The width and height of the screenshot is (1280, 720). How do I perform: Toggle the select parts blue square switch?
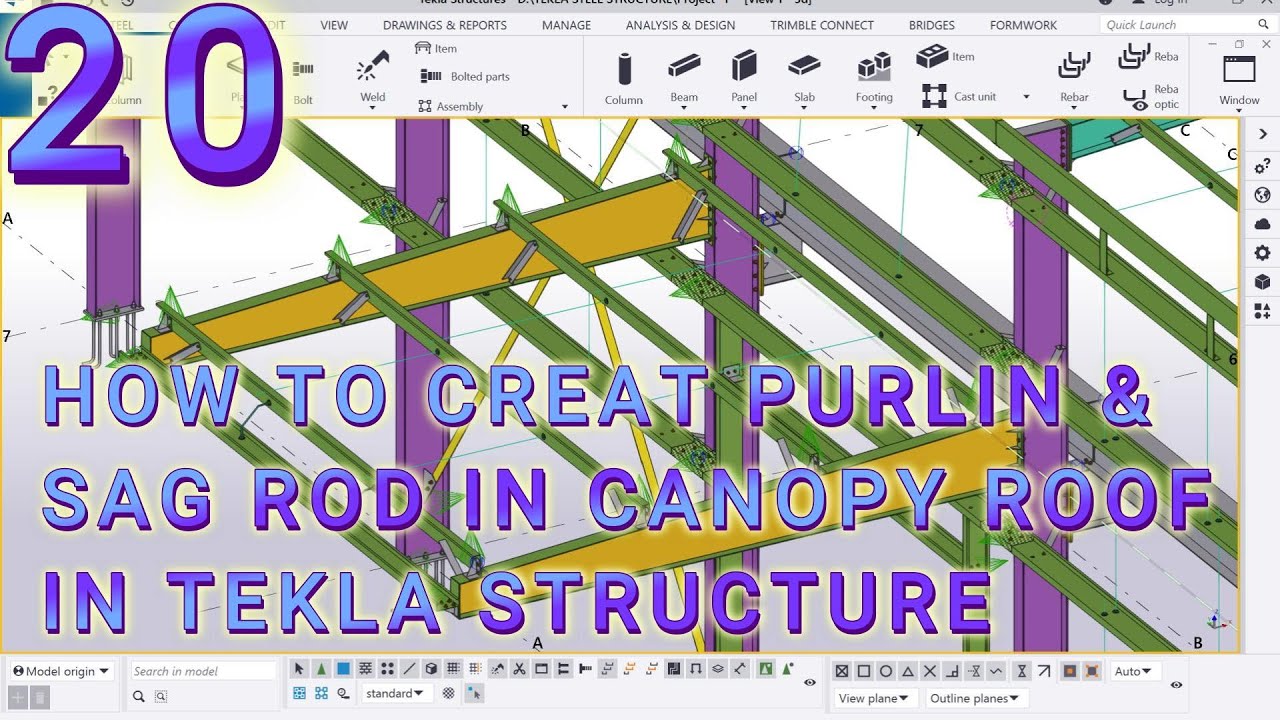tap(343, 669)
